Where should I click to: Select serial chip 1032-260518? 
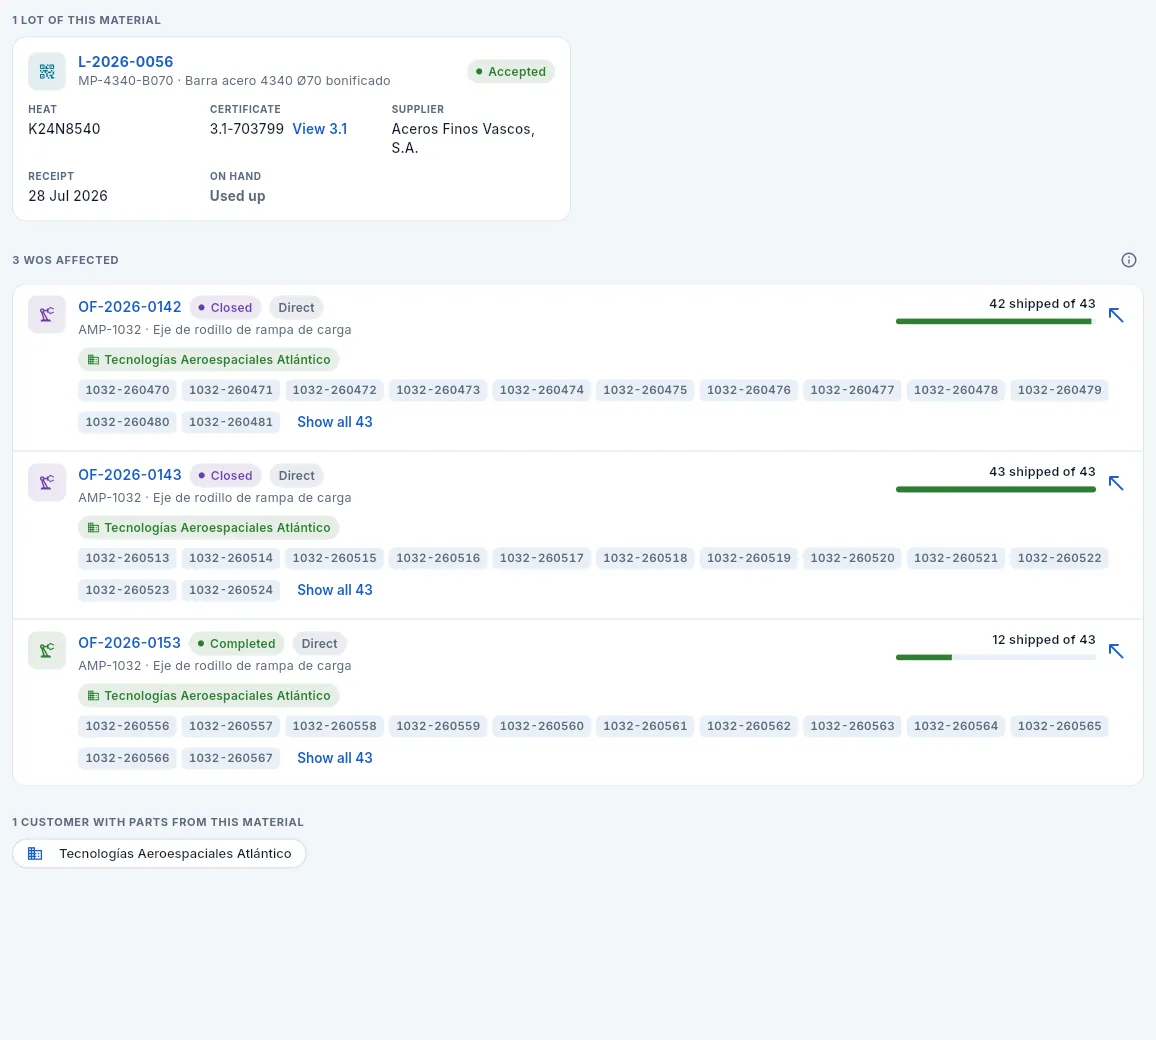pos(645,558)
